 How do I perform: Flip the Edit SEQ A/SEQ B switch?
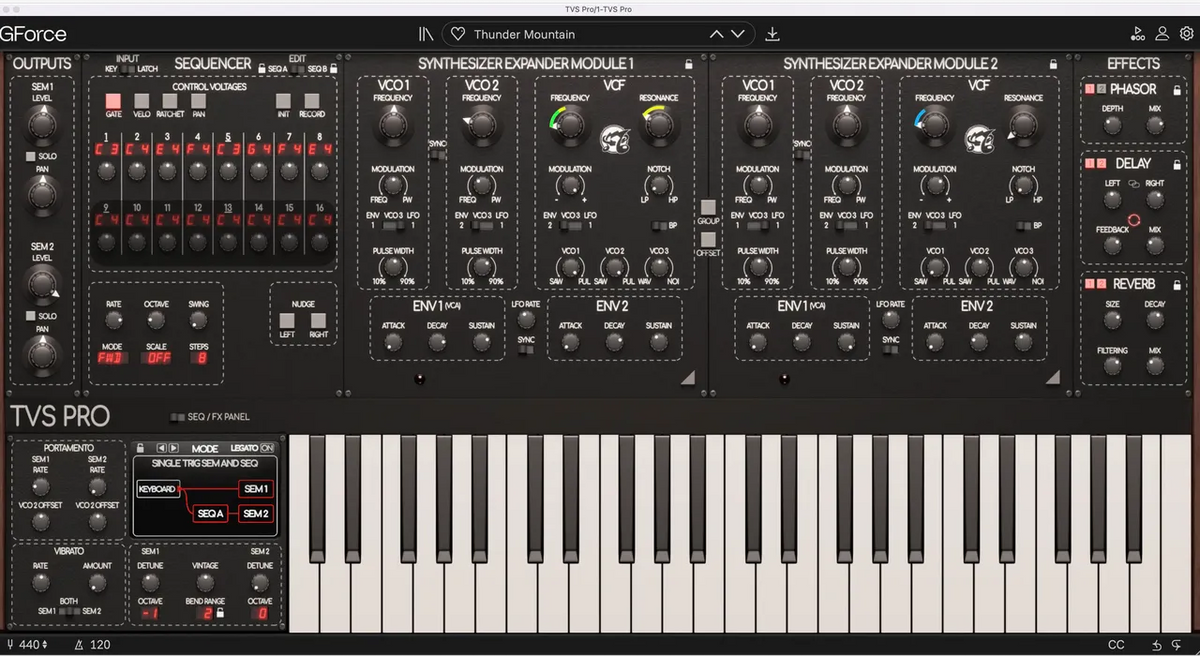point(298,69)
